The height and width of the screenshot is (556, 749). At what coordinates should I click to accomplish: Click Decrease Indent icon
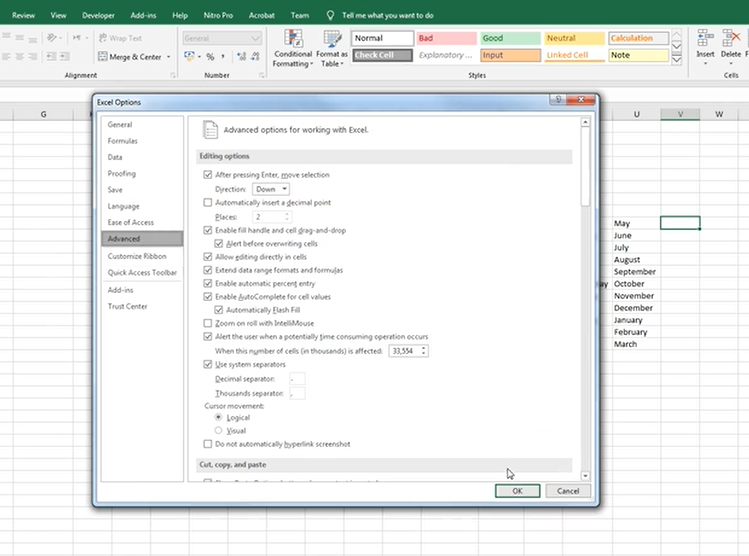51,57
